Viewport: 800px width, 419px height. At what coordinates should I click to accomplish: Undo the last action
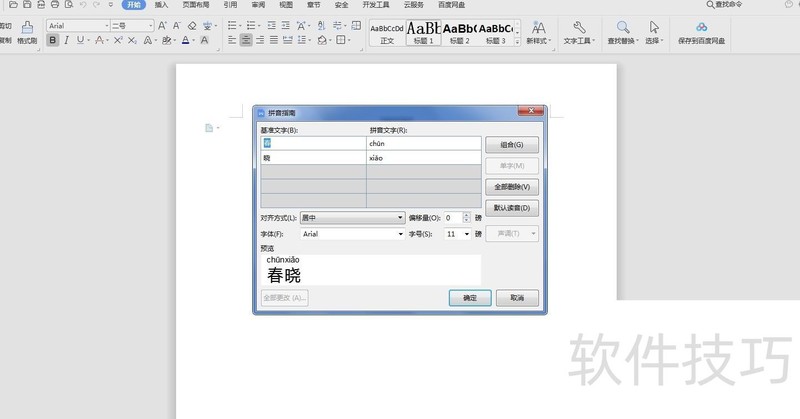click(83, 5)
